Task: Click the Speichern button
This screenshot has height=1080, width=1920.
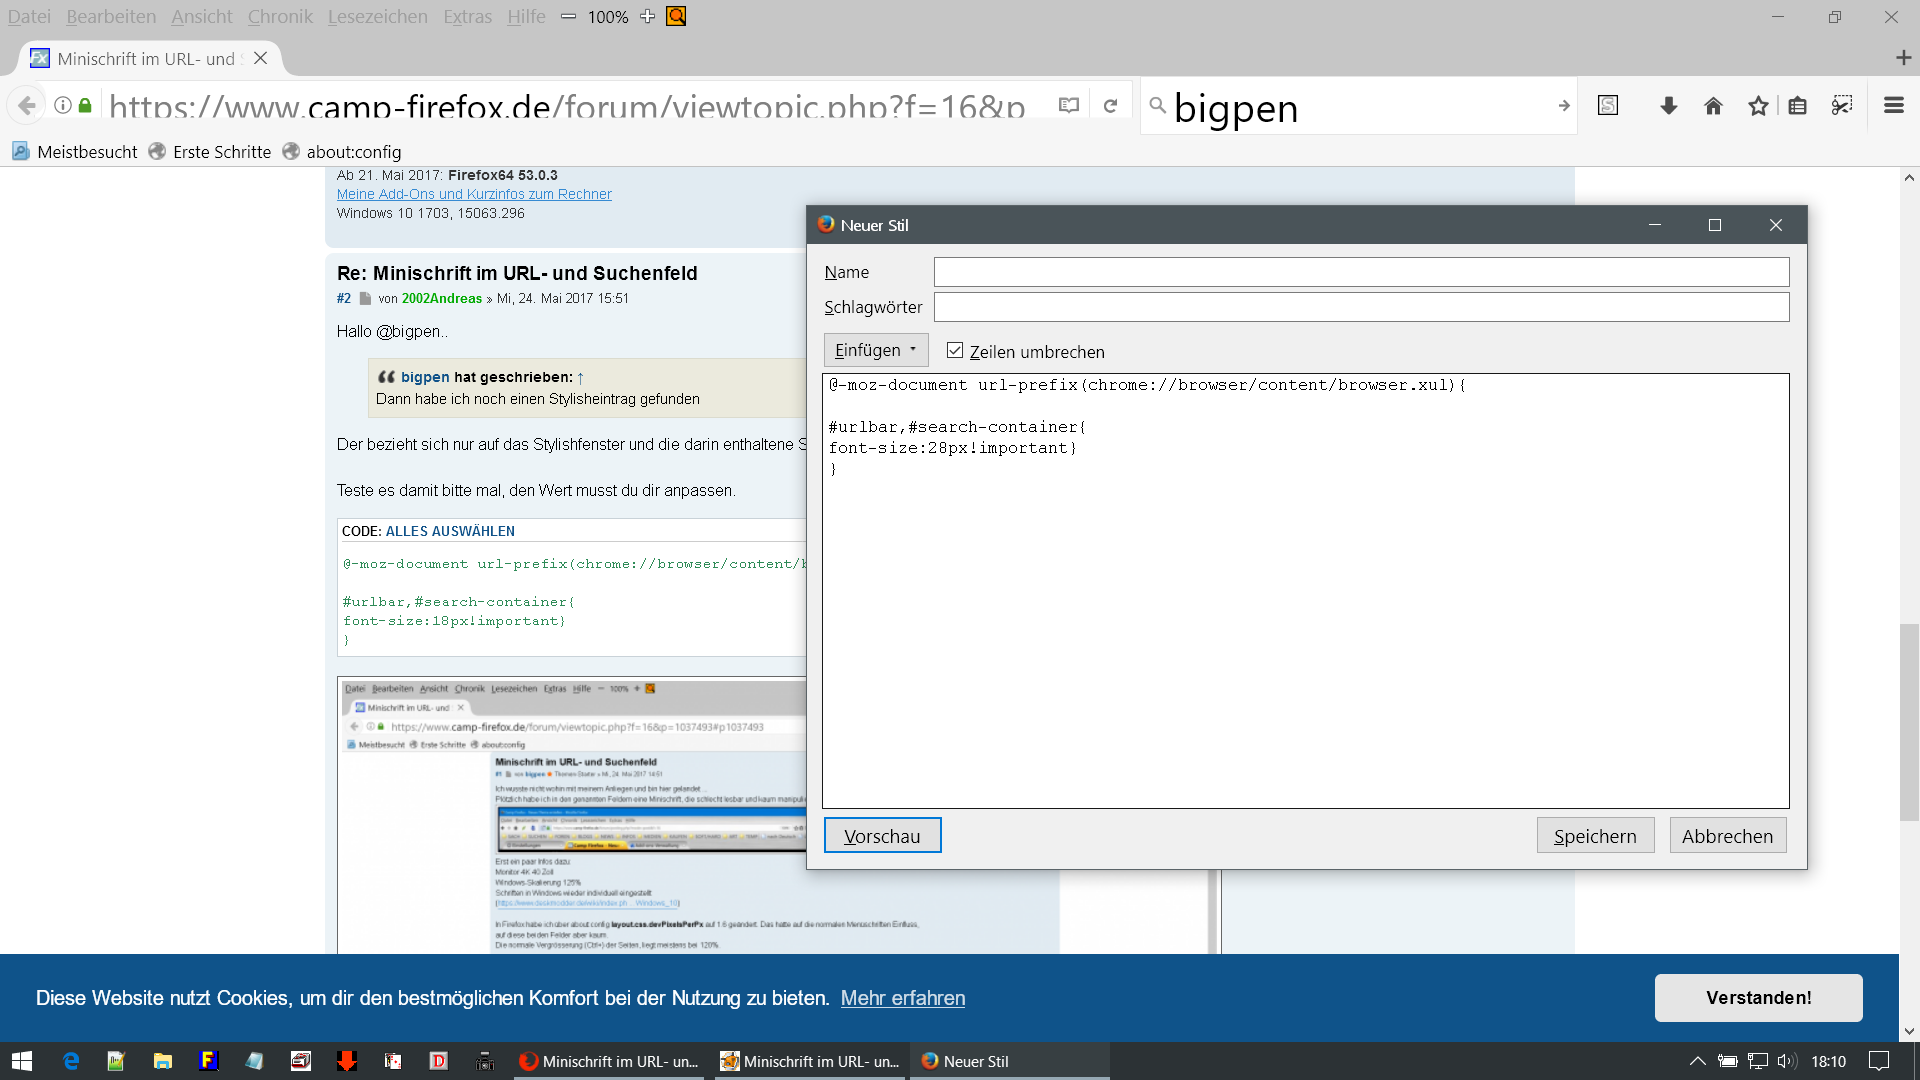Action: tap(1595, 836)
